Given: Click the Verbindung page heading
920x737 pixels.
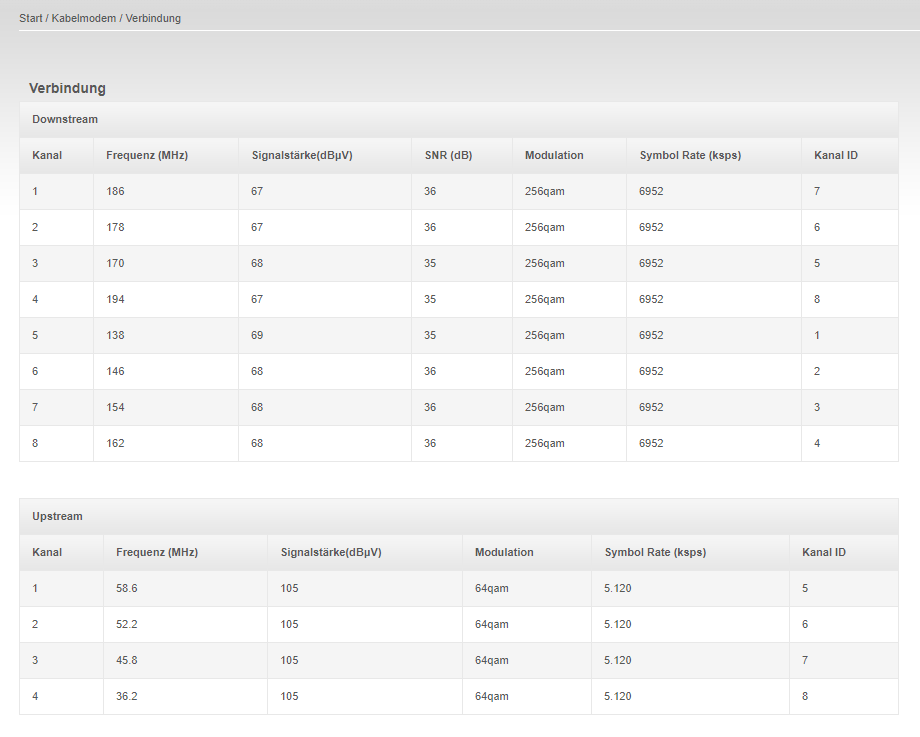Looking at the screenshot, I should click(x=67, y=88).
